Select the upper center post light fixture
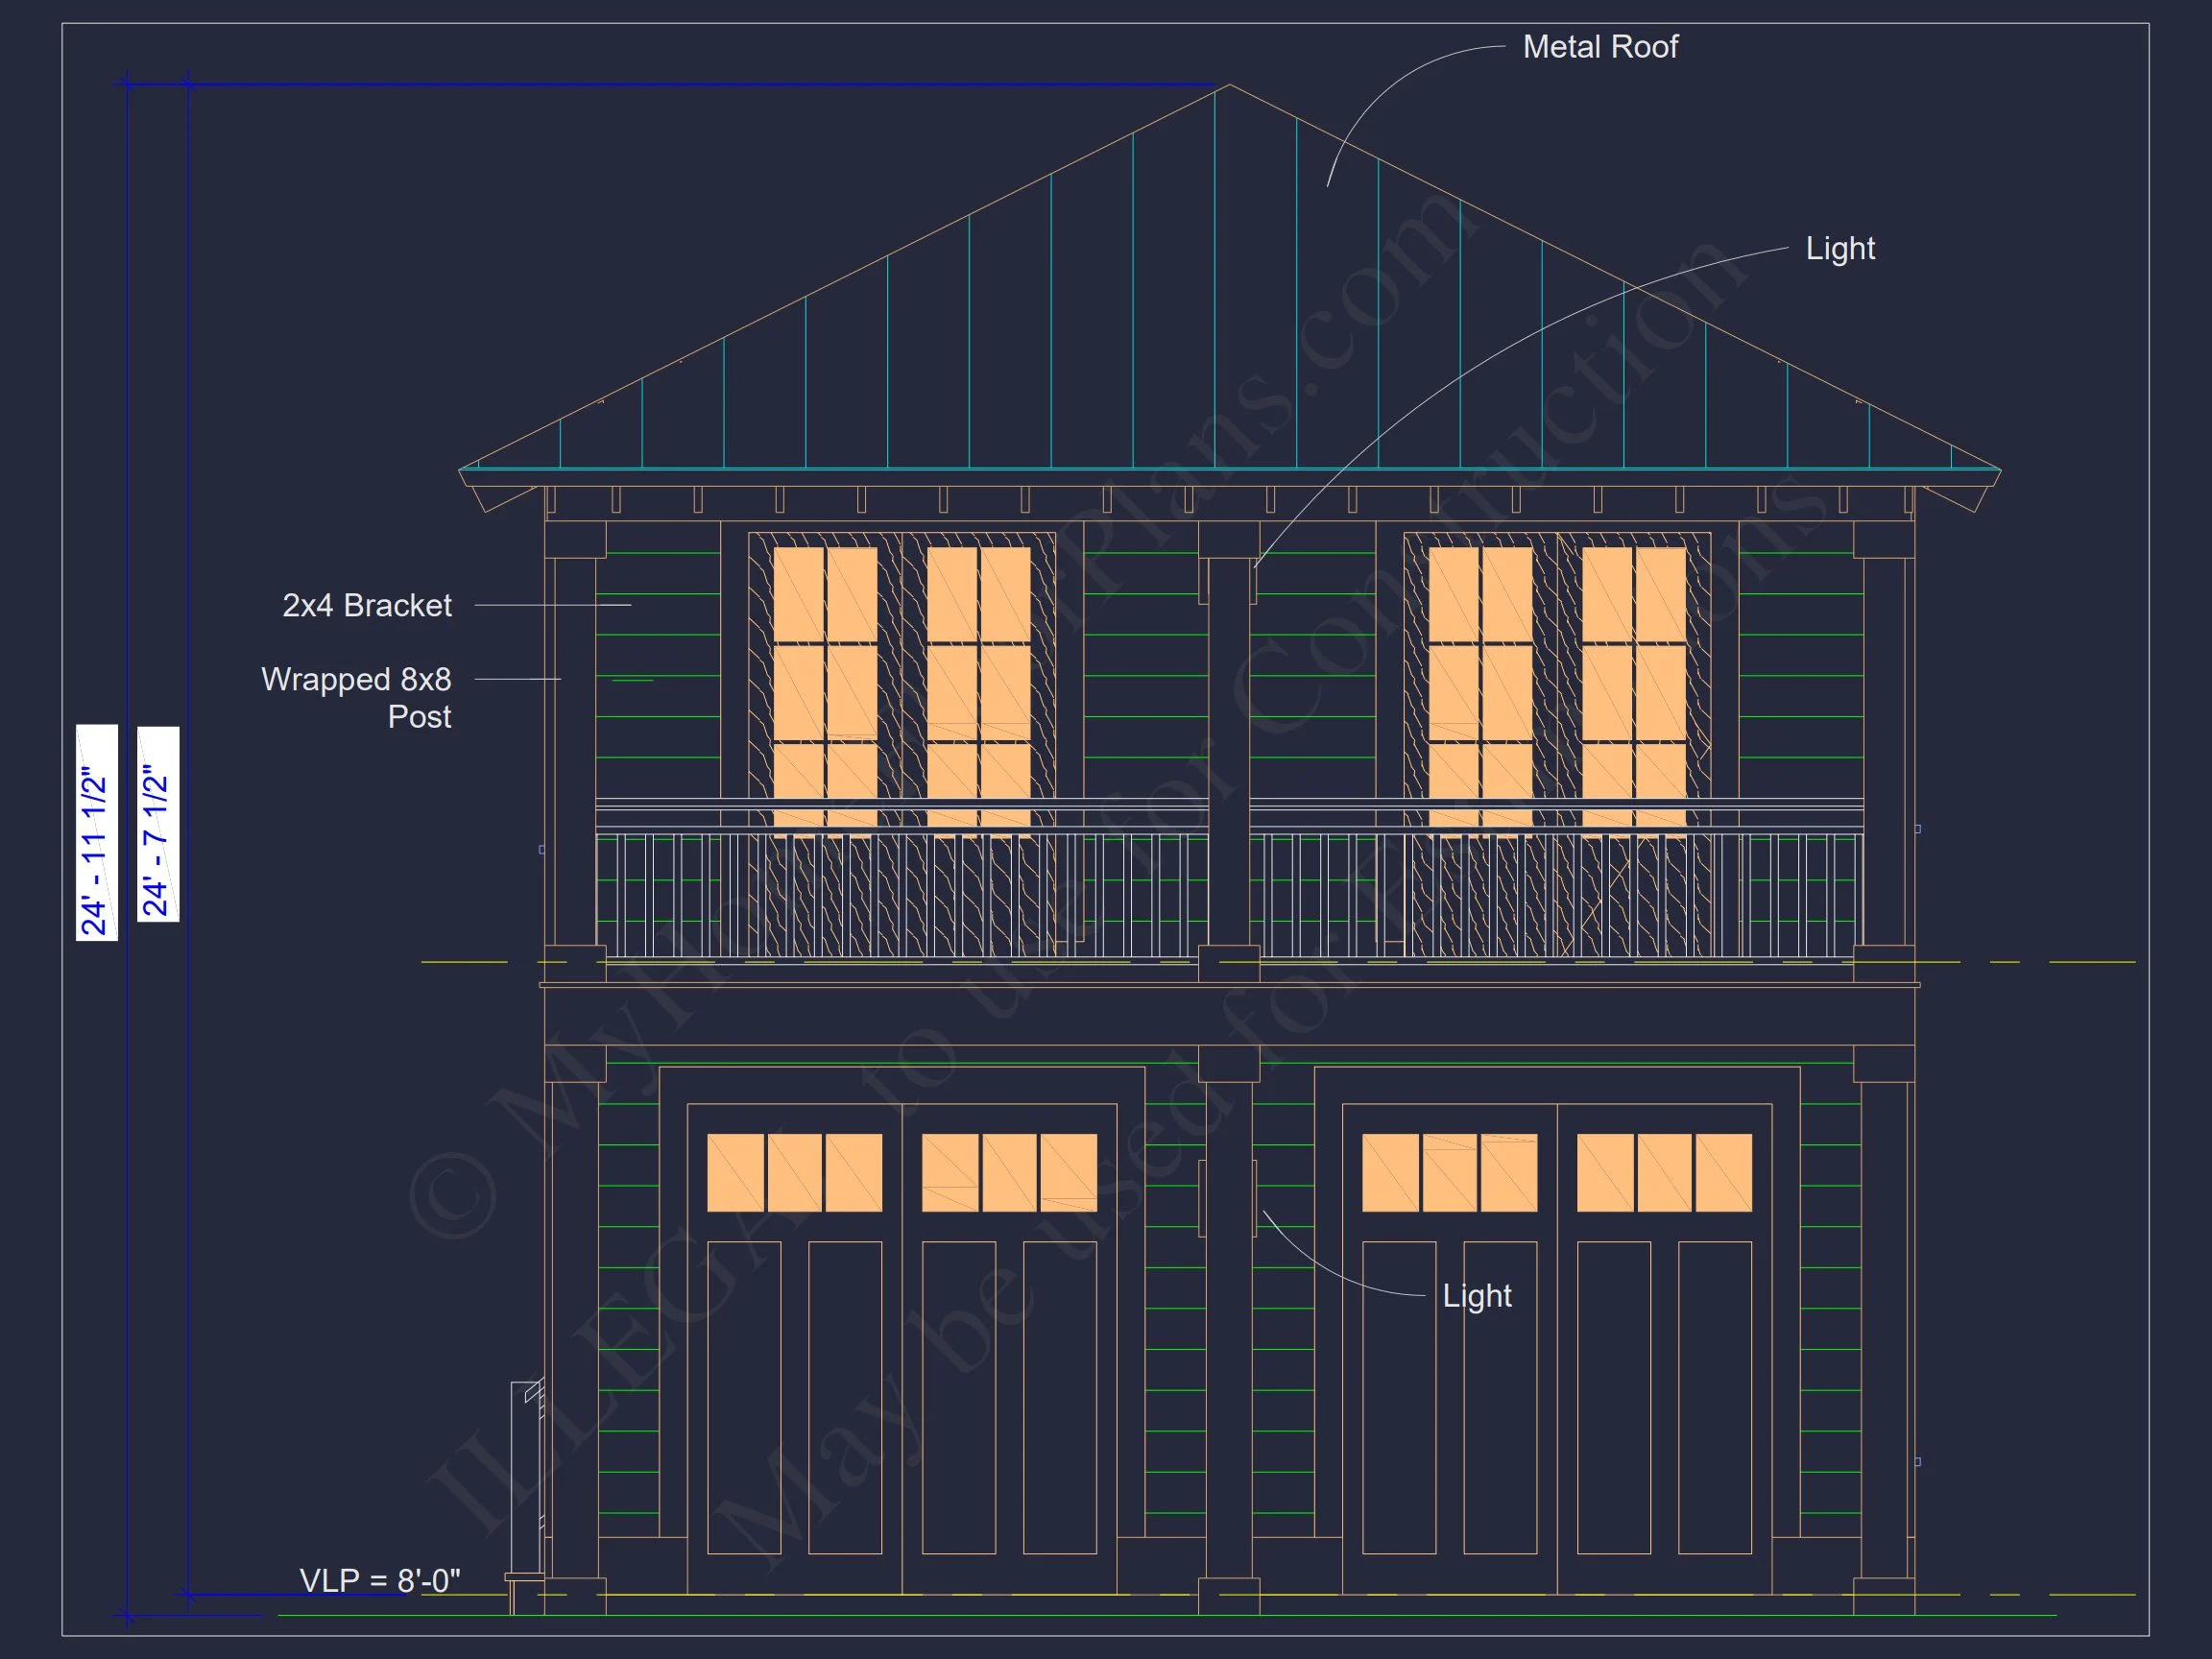The height and width of the screenshot is (1659, 2212). point(1254,580)
